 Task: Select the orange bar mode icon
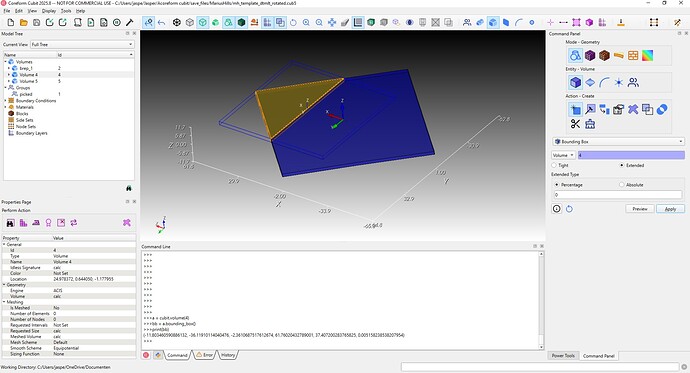[619, 55]
